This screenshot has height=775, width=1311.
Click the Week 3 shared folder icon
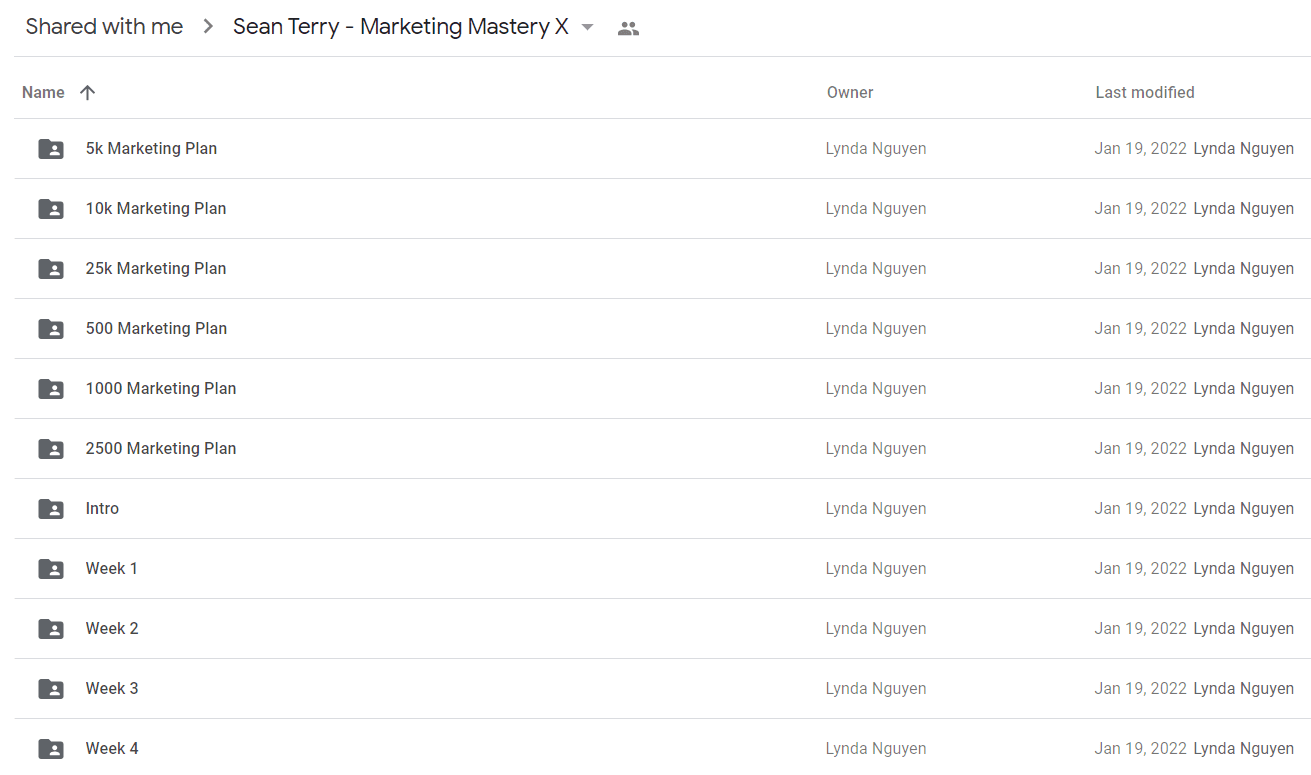[51, 689]
